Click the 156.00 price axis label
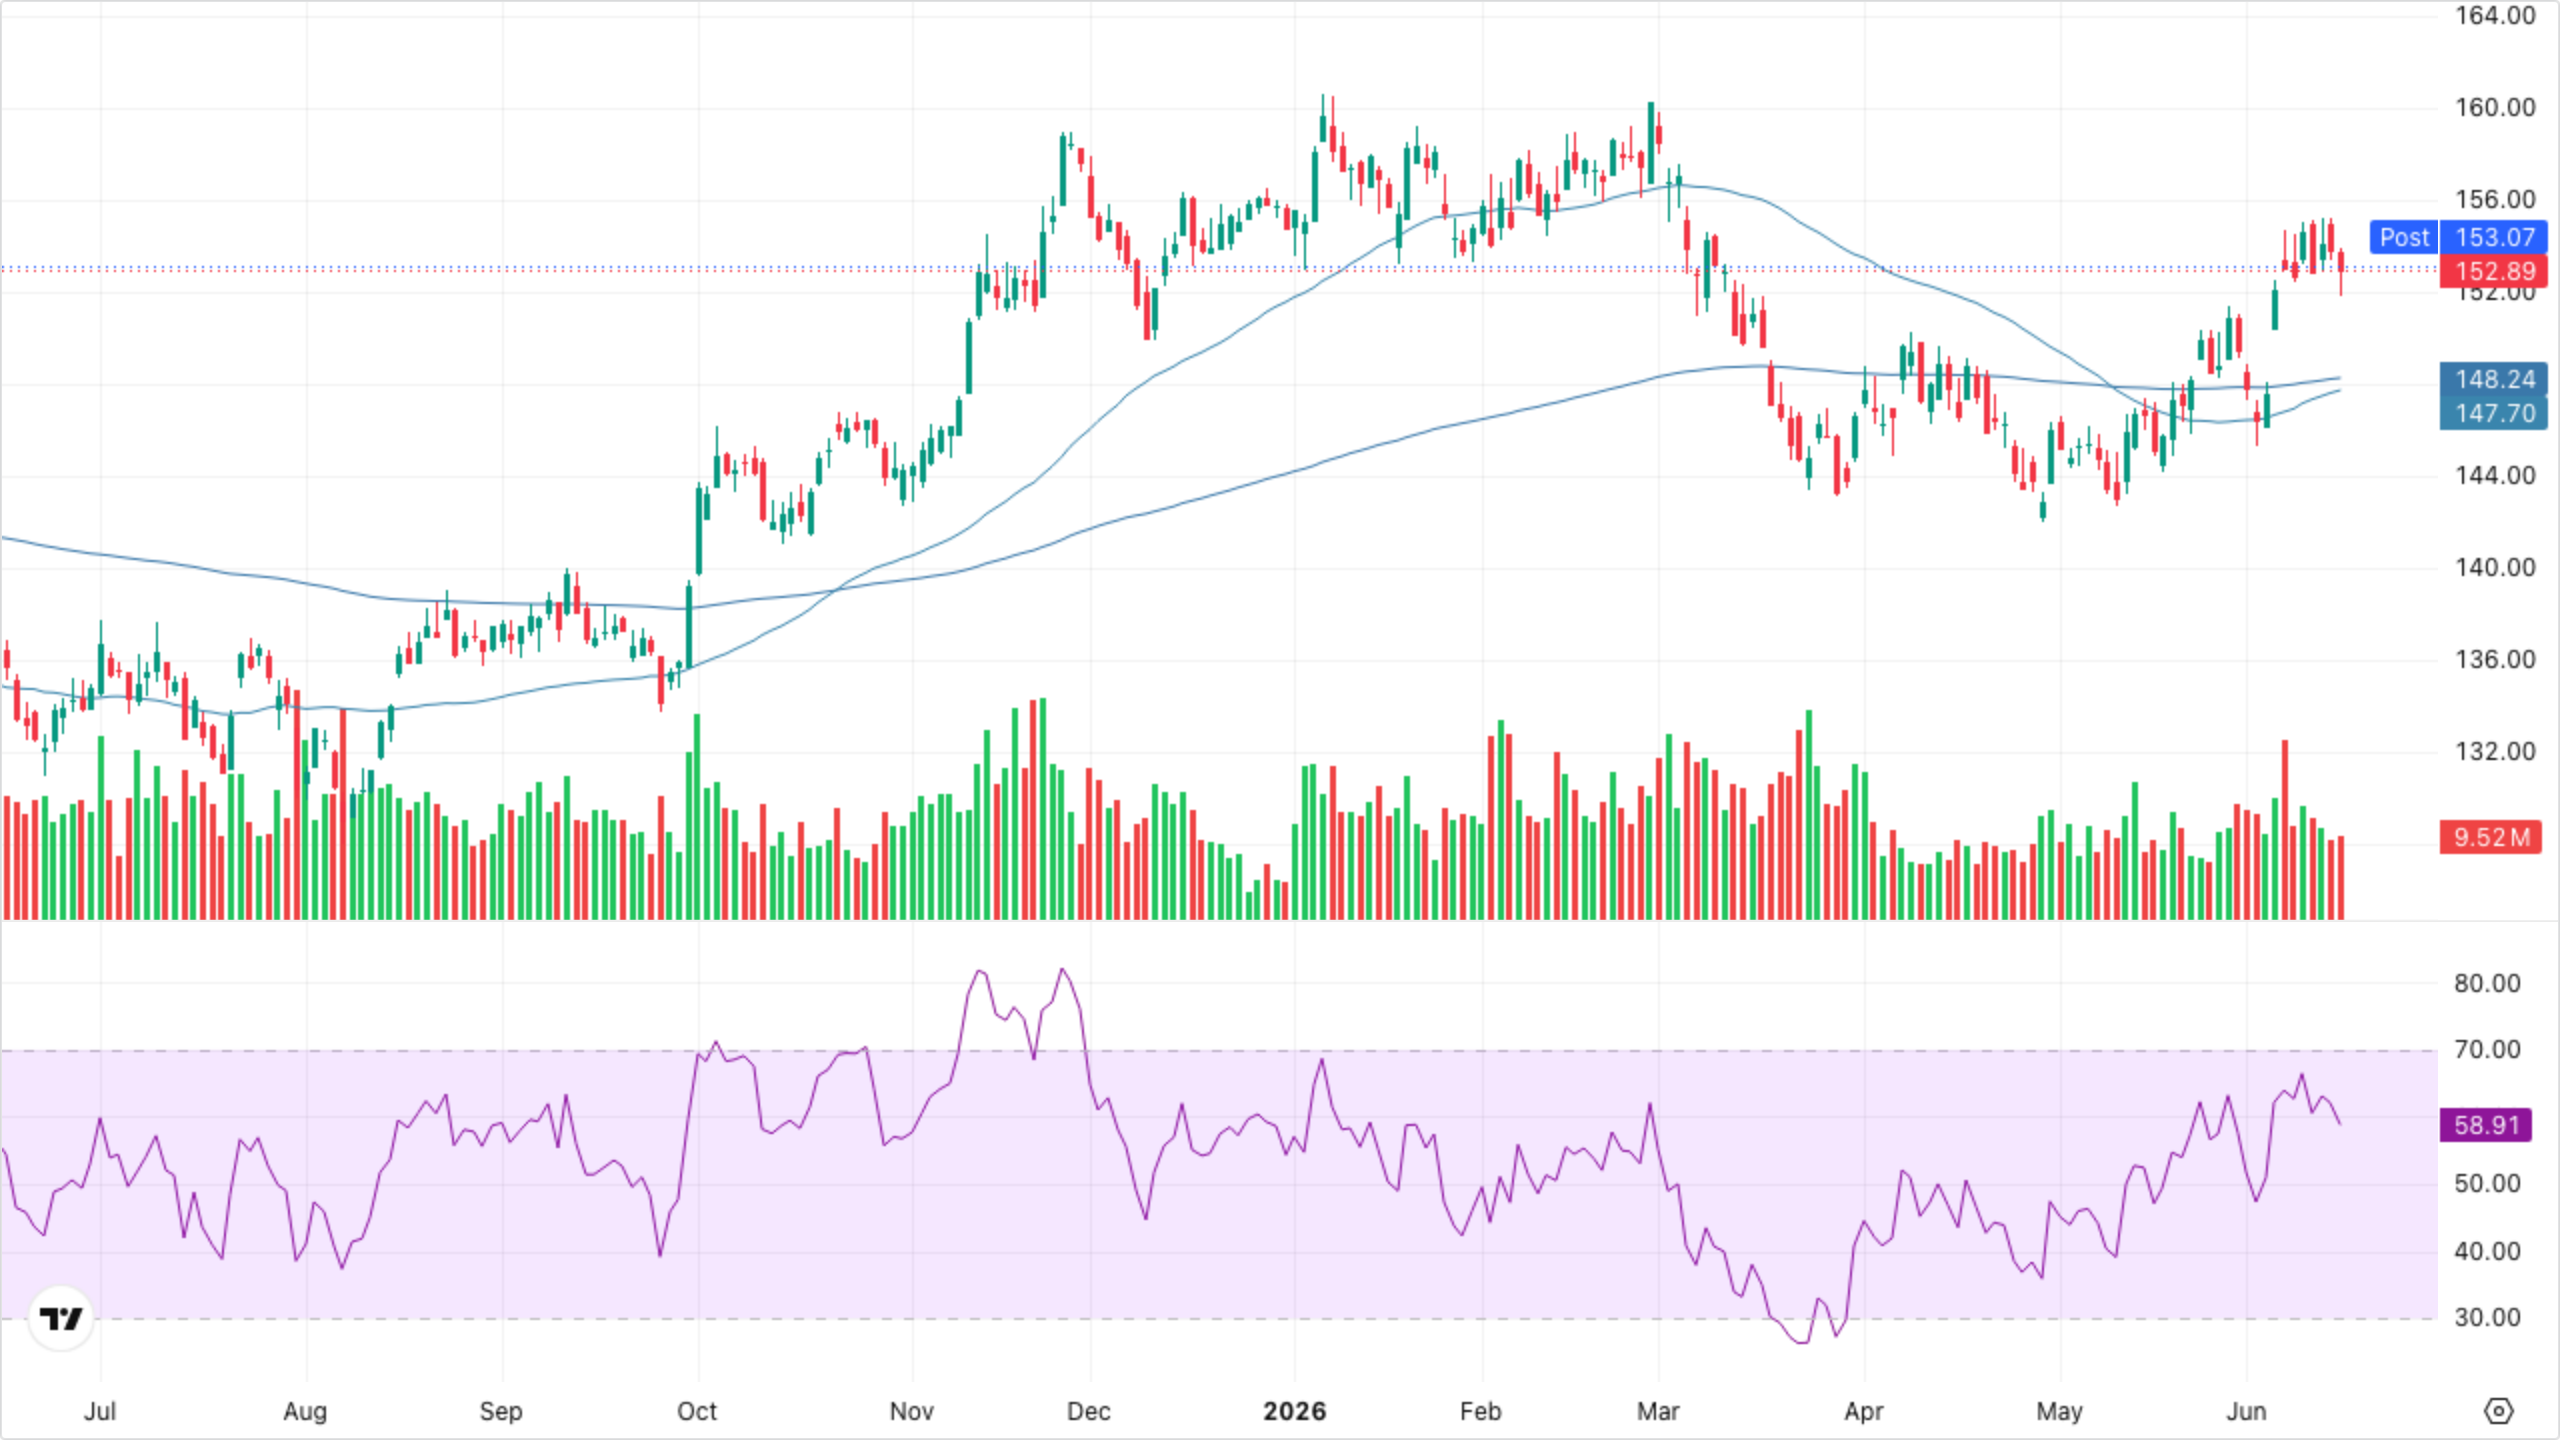The width and height of the screenshot is (2560, 1440). point(2495,199)
